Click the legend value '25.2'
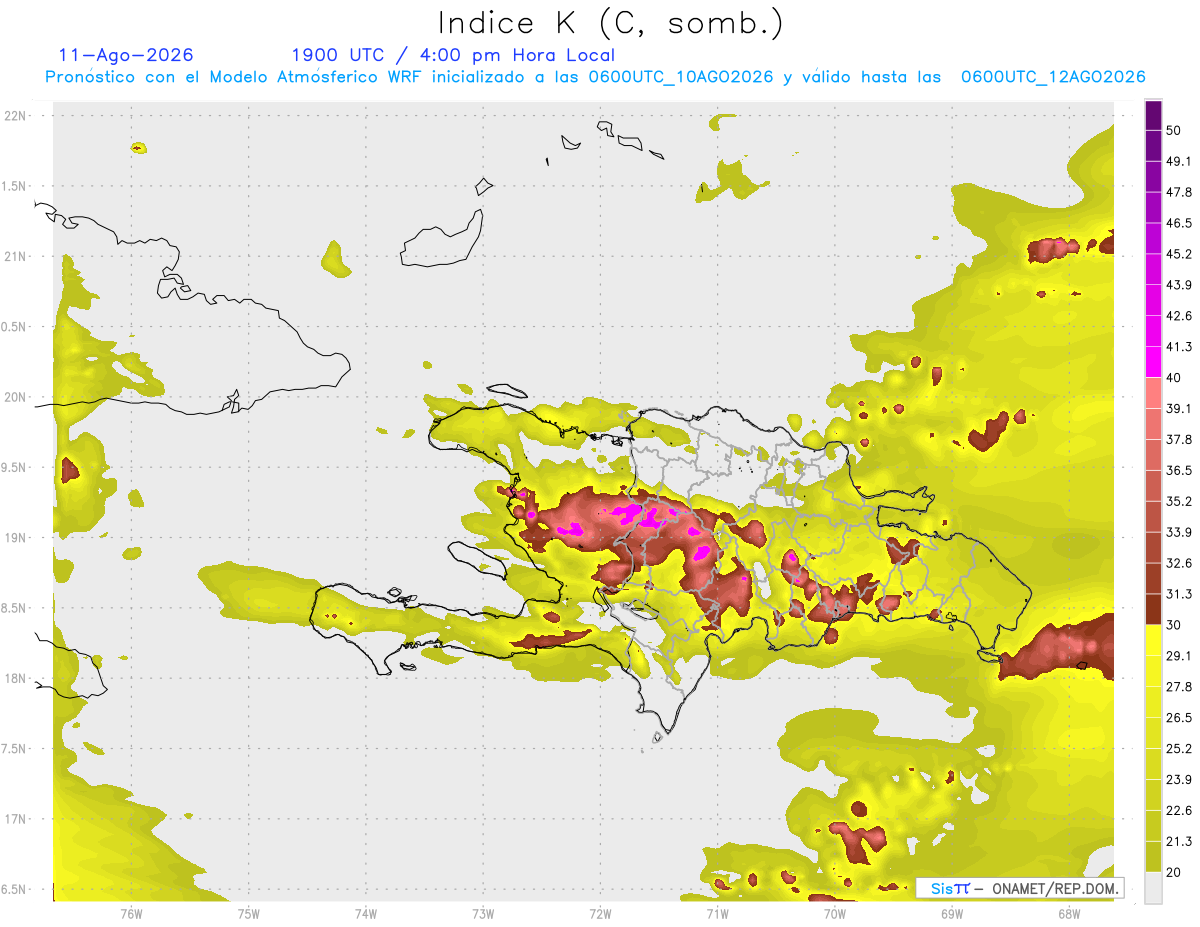 tap(1179, 748)
